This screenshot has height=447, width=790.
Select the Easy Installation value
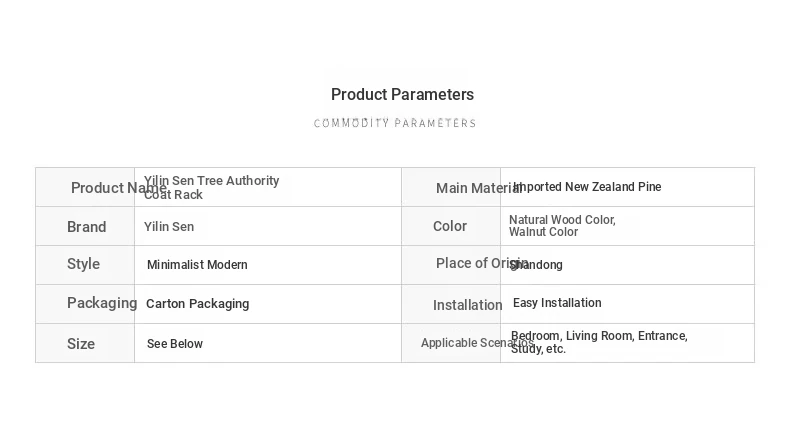coord(557,303)
